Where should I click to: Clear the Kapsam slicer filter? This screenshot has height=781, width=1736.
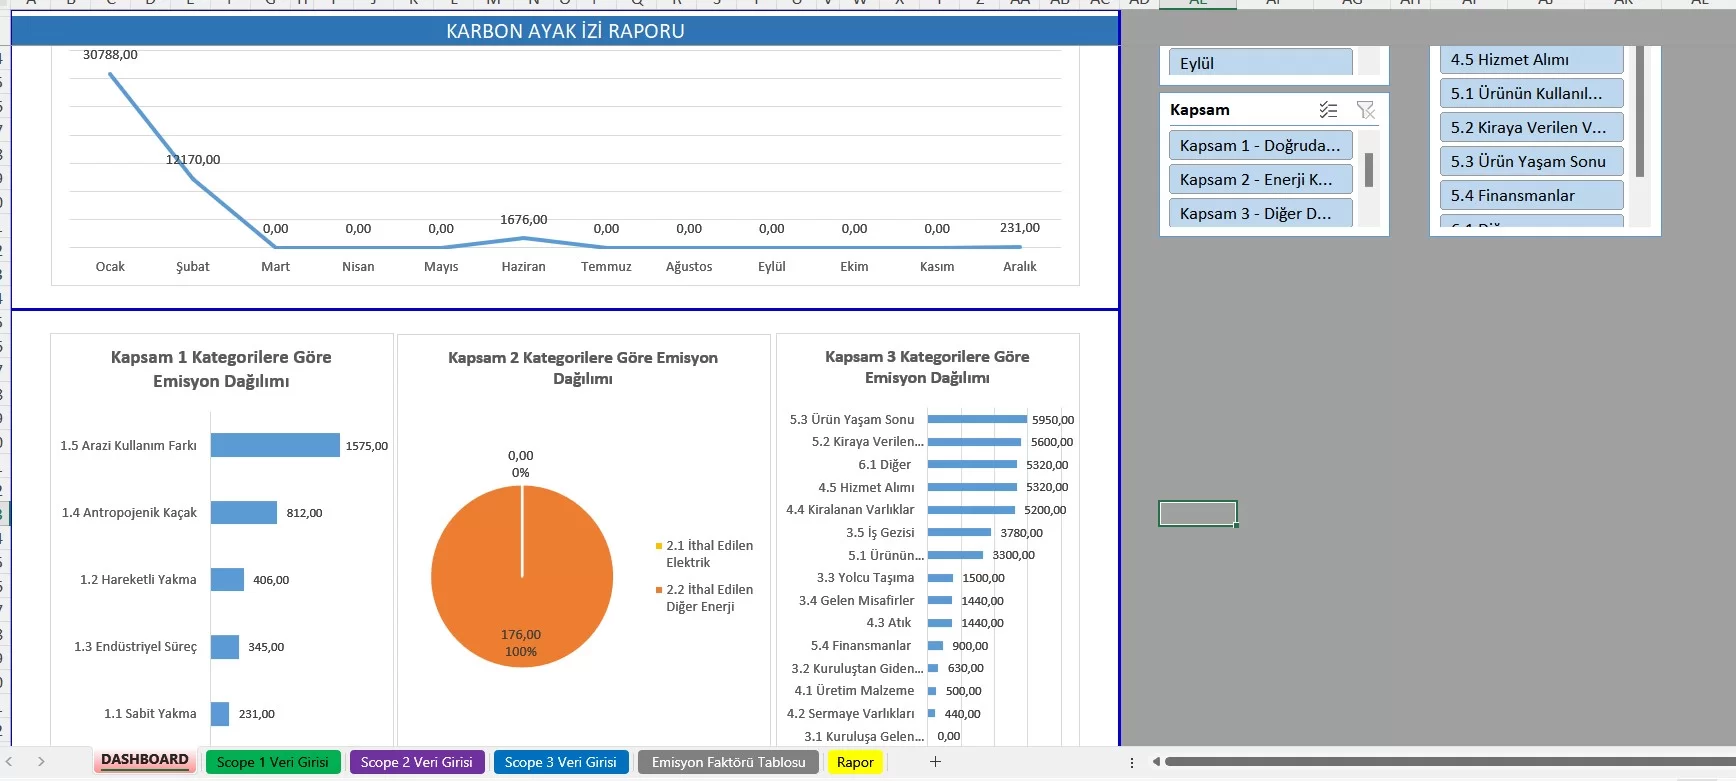coord(1365,110)
